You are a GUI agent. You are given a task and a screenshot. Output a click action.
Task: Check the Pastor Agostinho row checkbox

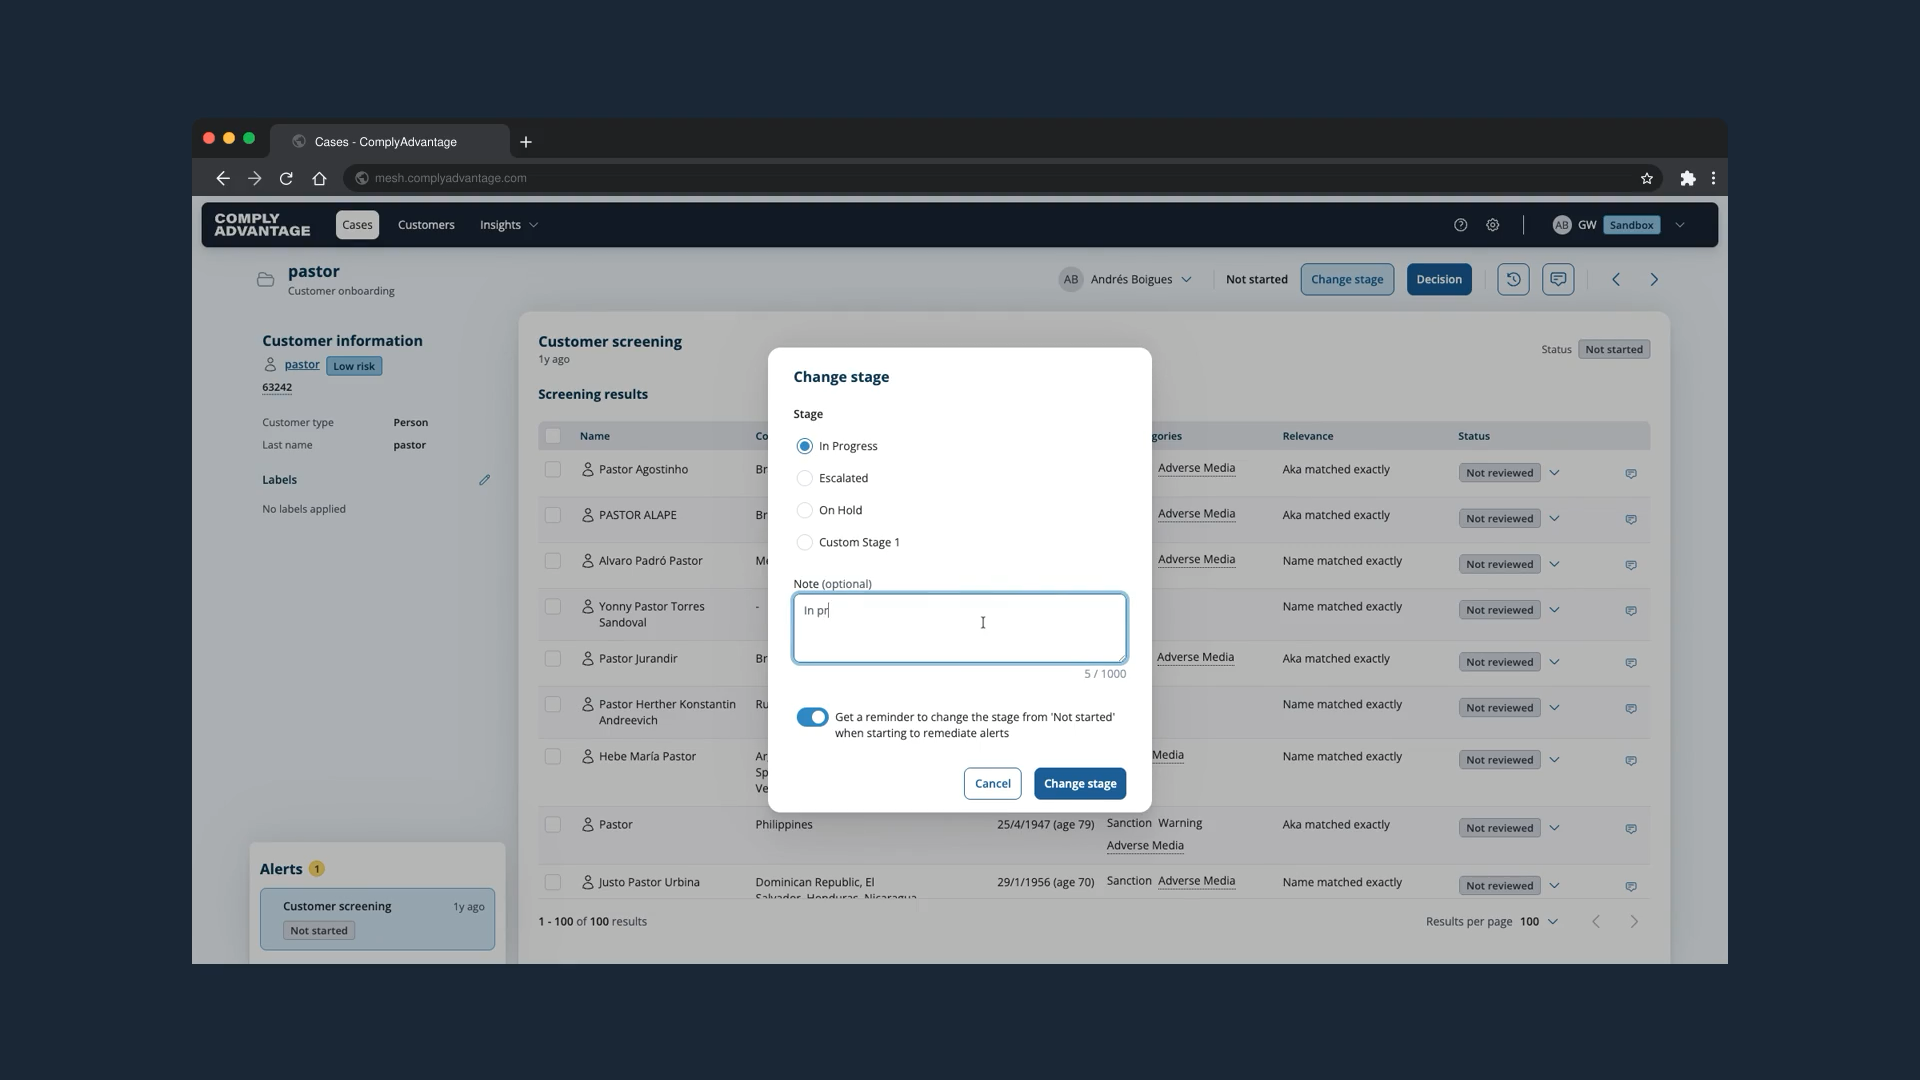click(553, 469)
